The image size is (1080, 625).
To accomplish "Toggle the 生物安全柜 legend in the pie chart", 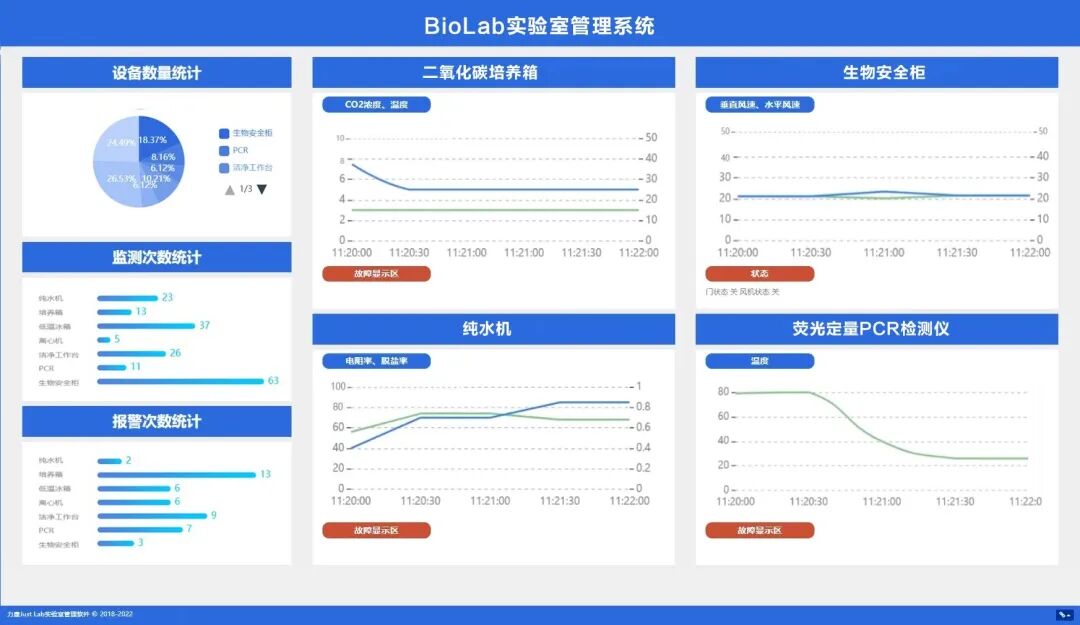I will pos(247,133).
